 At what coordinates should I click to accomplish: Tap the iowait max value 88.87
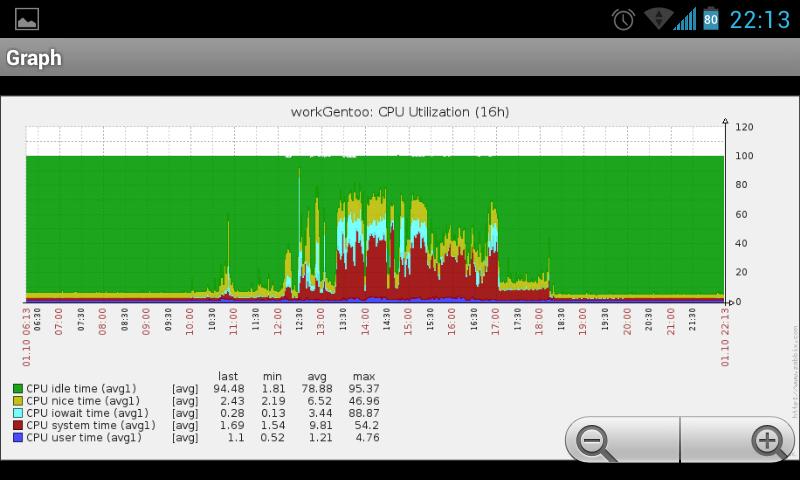364,413
